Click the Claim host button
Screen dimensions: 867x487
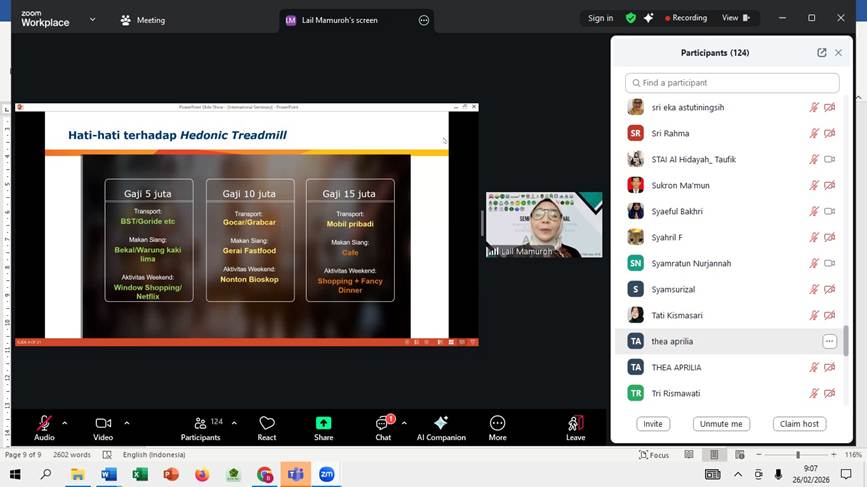(799, 424)
